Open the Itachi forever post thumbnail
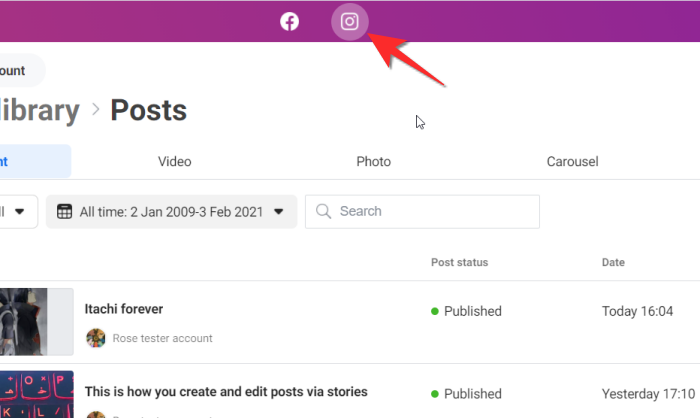700x418 pixels. (37, 322)
